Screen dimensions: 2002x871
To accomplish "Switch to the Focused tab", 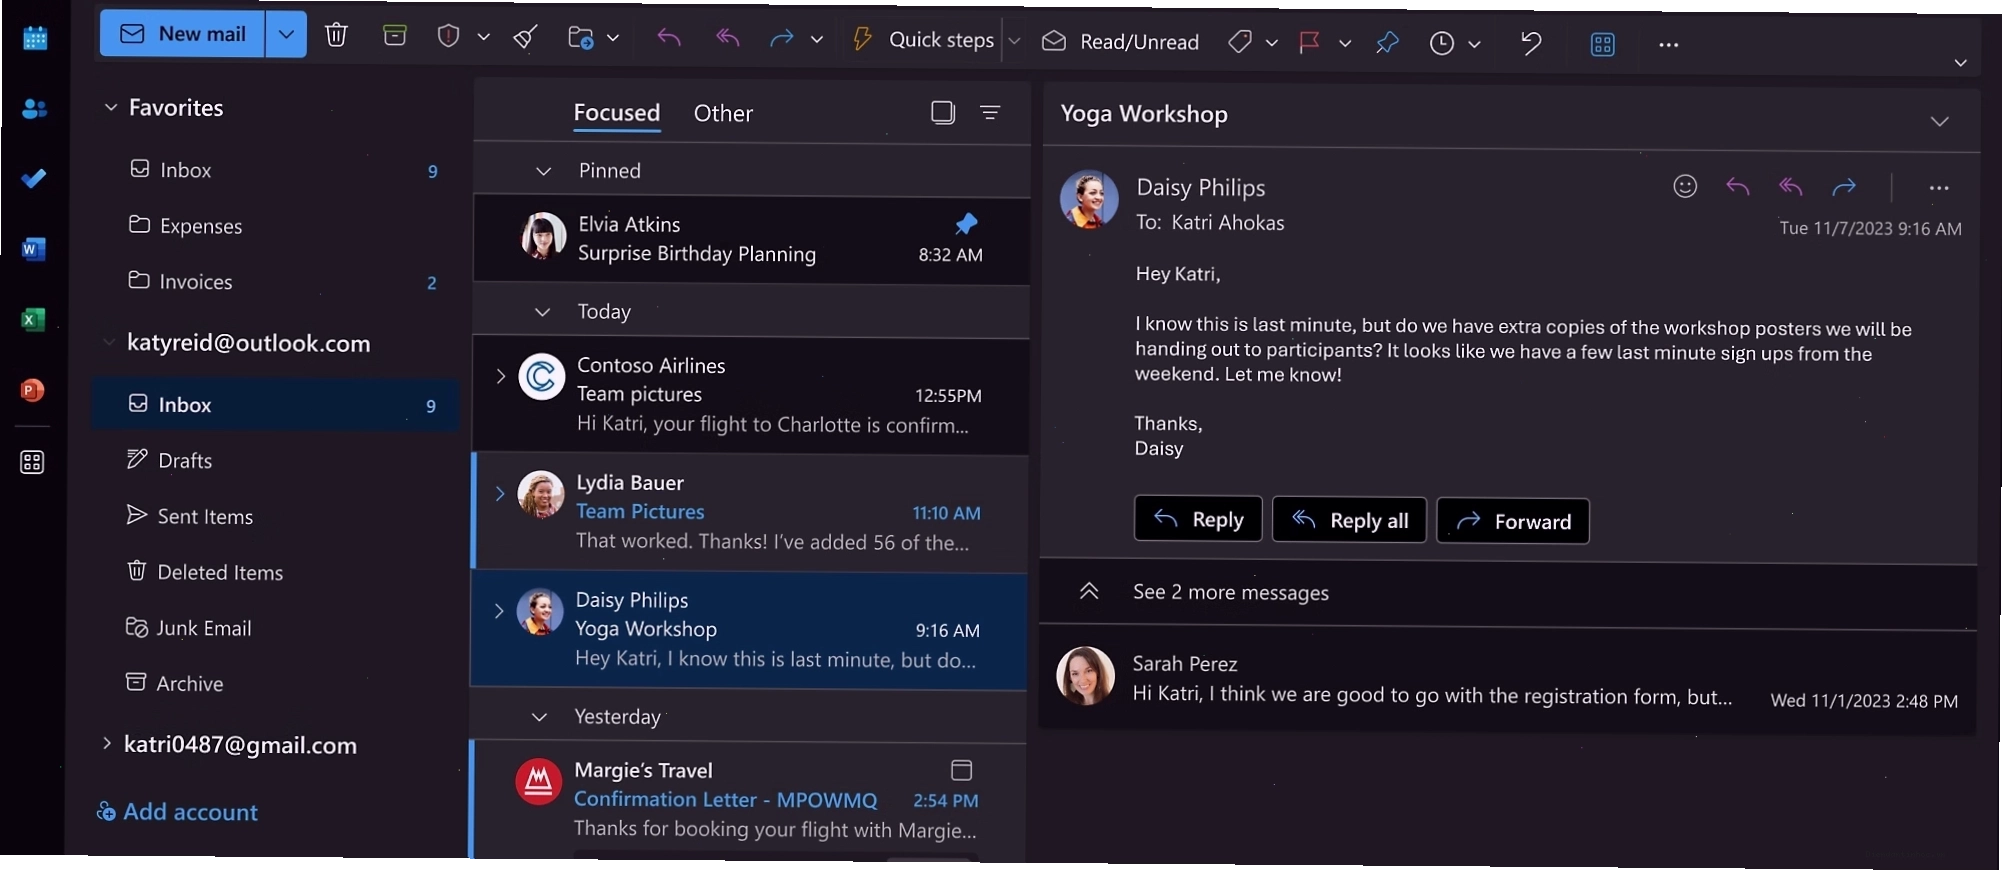I will 617,112.
